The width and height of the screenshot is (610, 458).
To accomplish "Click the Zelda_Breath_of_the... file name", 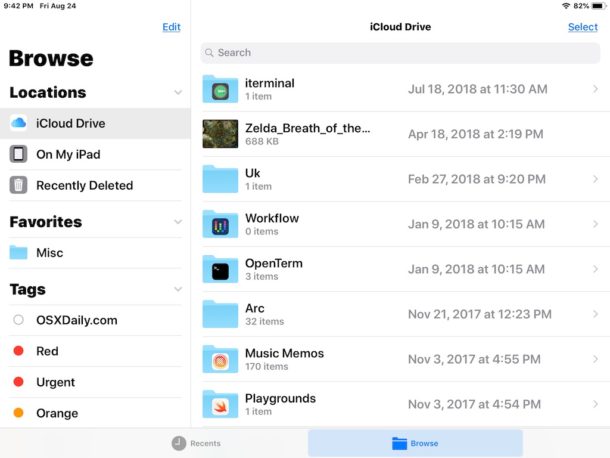I will 308,128.
